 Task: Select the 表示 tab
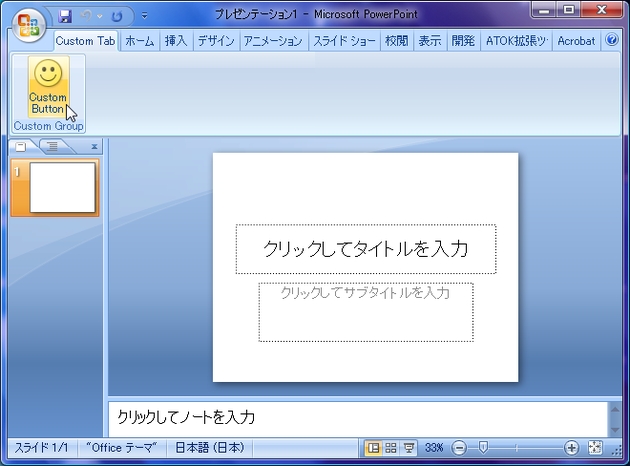430,41
